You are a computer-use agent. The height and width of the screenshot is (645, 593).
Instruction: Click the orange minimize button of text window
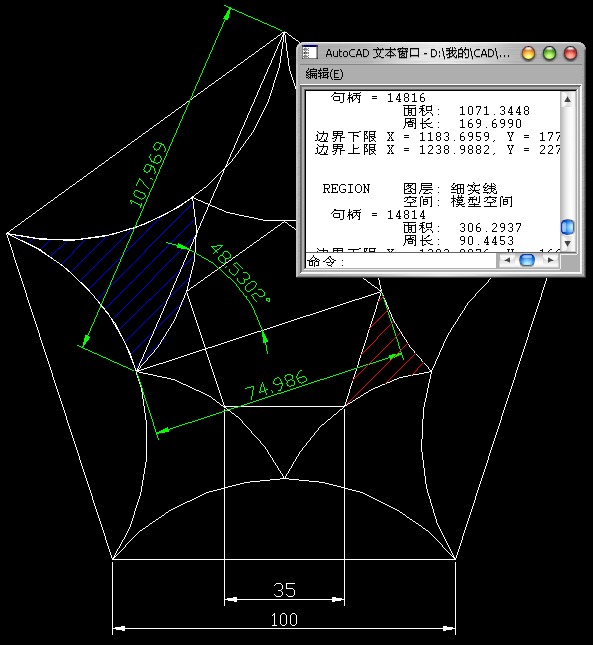pyautogui.click(x=528, y=53)
